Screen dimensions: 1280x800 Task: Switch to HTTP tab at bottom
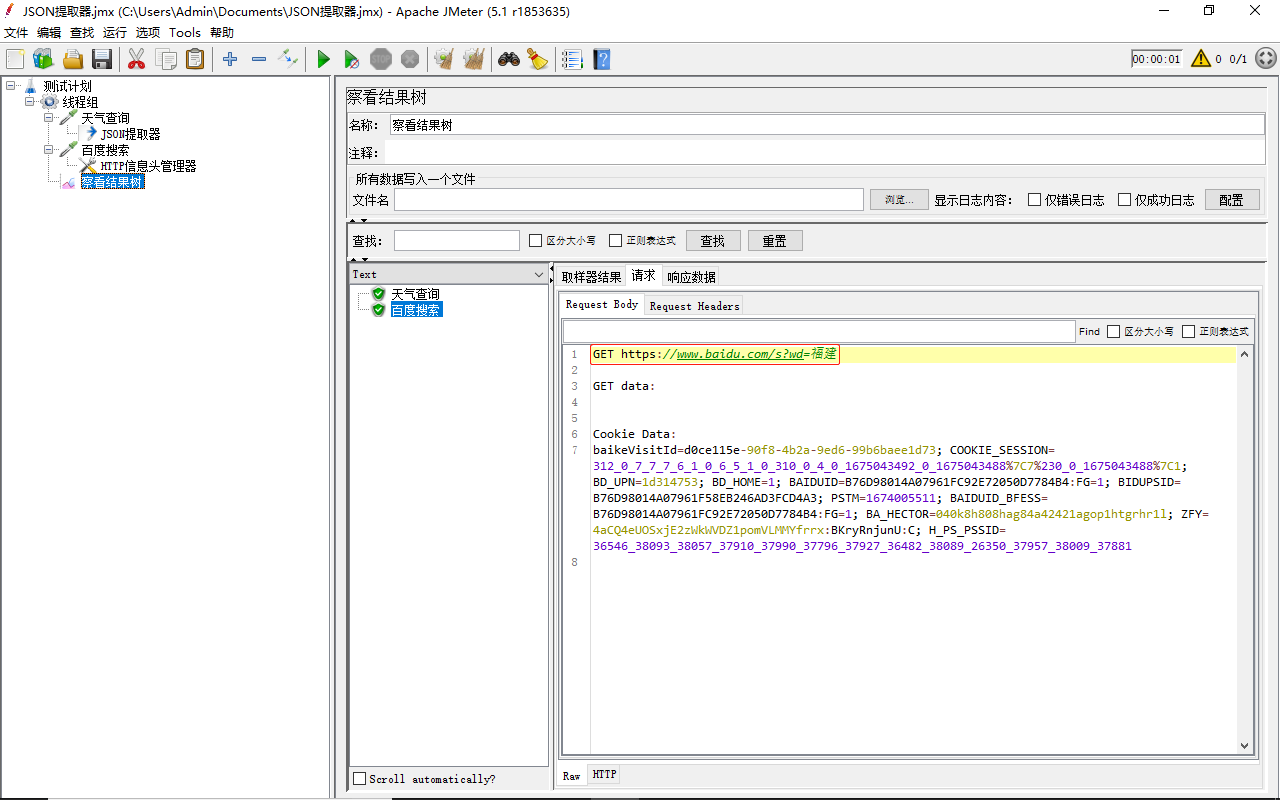pyautogui.click(x=604, y=774)
